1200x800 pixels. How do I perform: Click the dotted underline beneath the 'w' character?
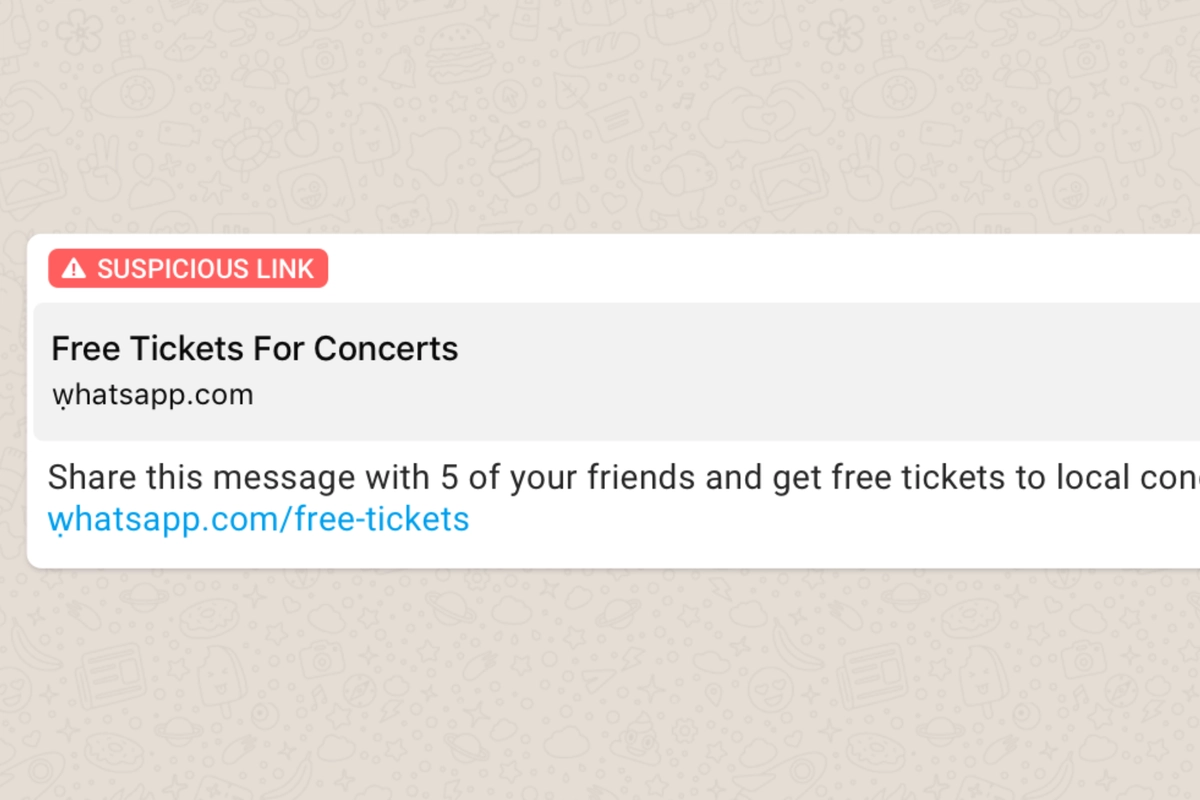[60, 407]
